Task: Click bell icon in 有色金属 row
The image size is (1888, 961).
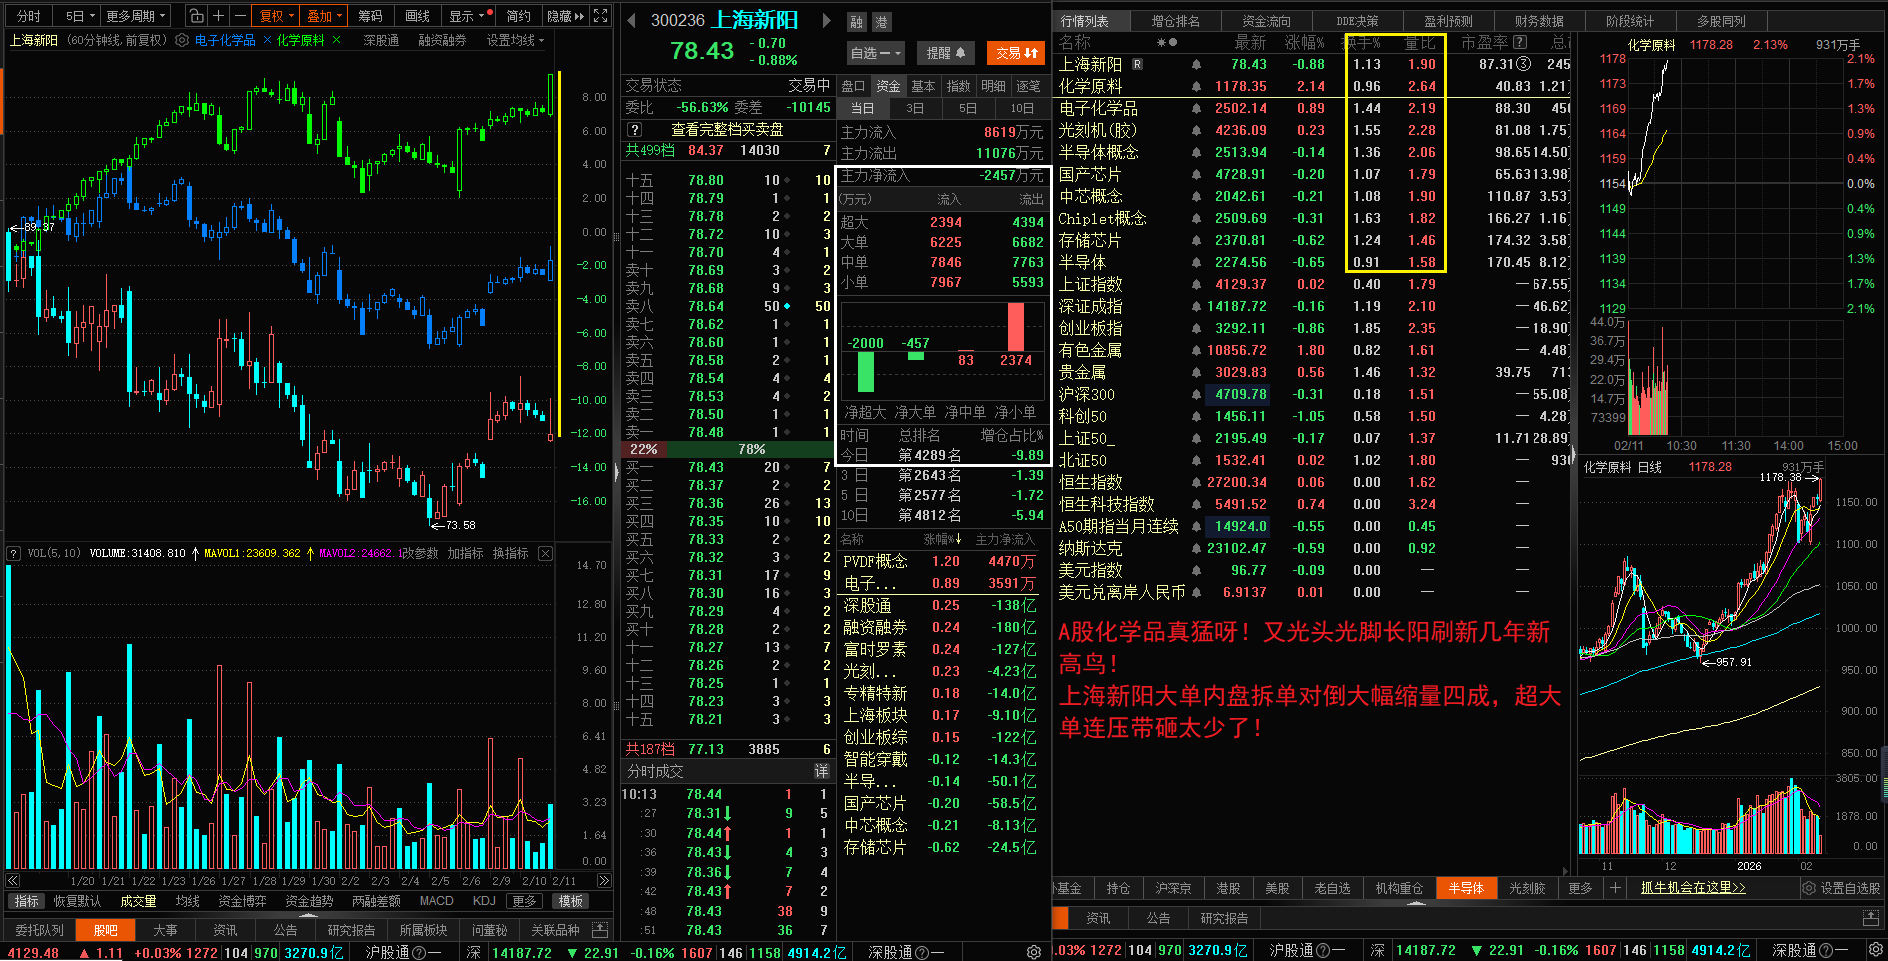Action: (1196, 350)
